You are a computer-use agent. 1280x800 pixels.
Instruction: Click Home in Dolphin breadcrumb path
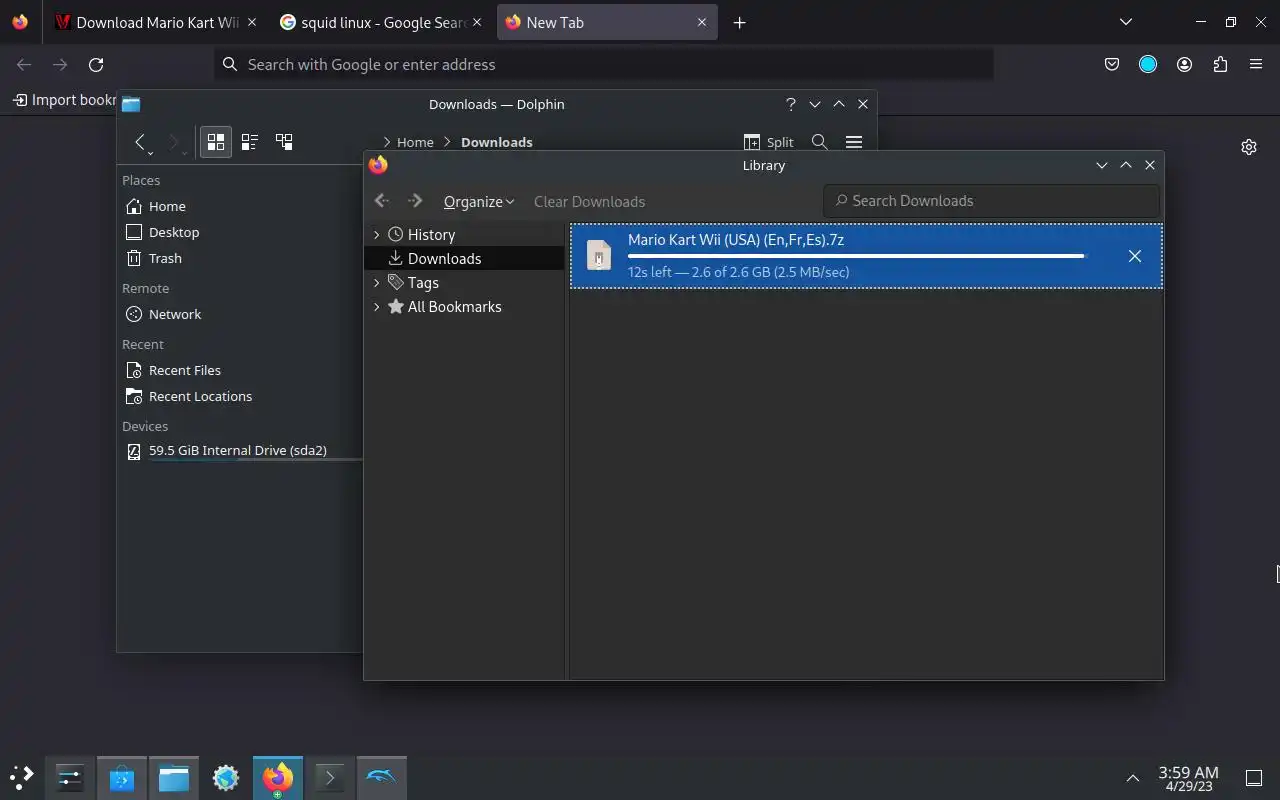[415, 142]
